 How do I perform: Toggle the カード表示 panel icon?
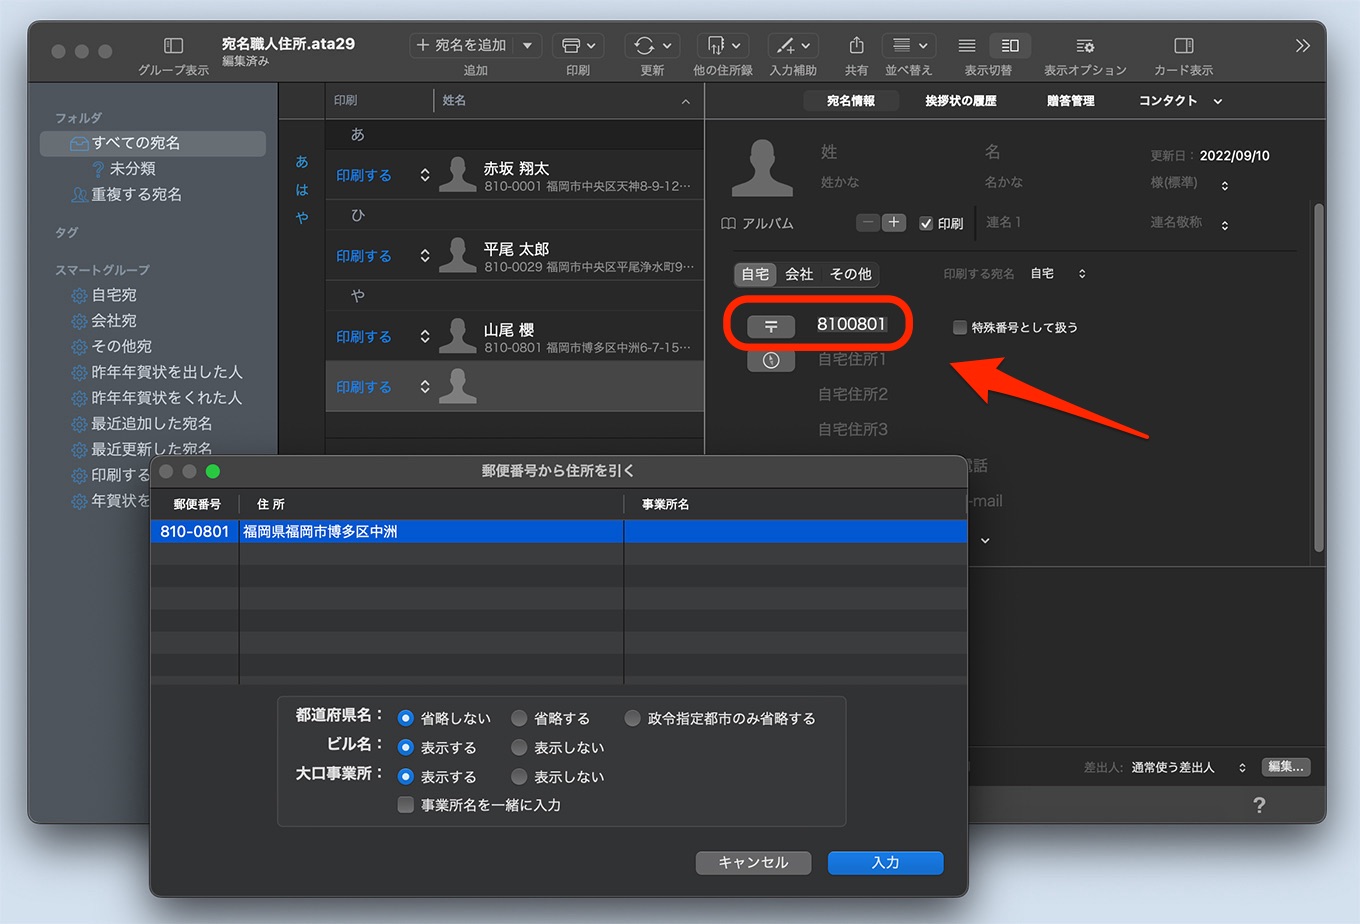pyautogui.click(x=1183, y=46)
